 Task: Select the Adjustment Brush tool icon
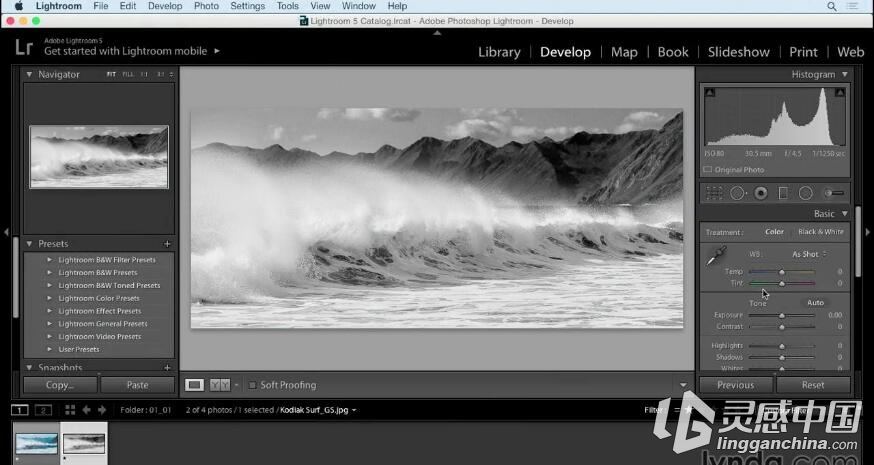click(x=834, y=193)
